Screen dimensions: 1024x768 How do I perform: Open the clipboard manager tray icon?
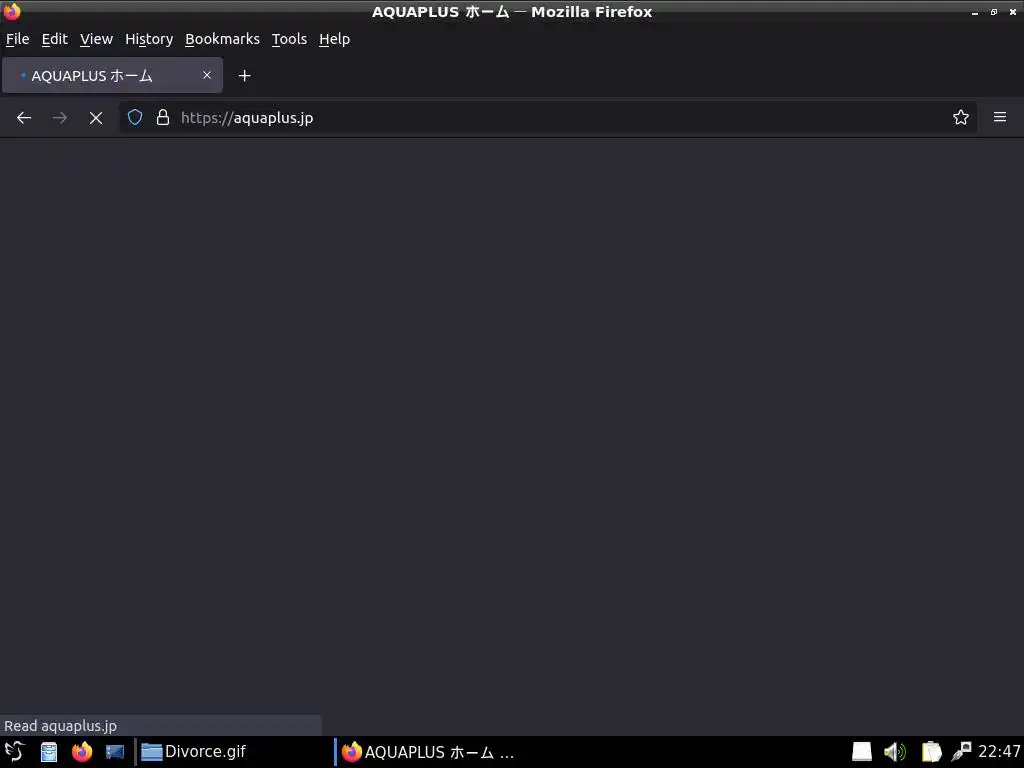(x=931, y=752)
